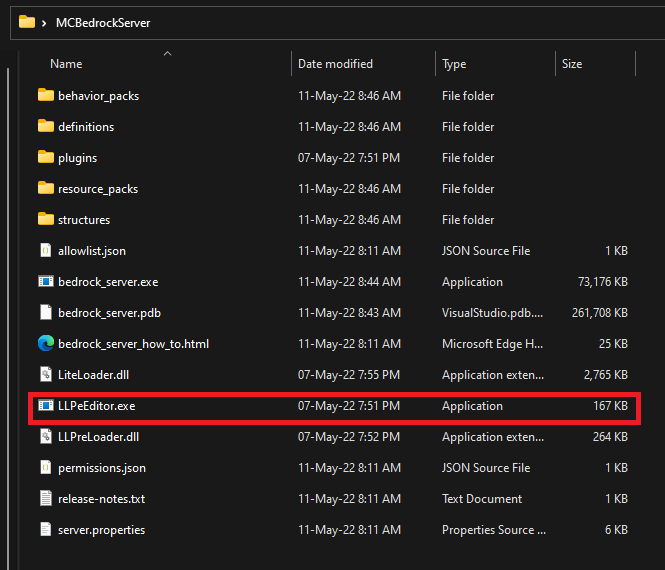Click the Properties Source type cell
Image resolution: width=665 pixels, height=570 pixels.
tap(494, 530)
